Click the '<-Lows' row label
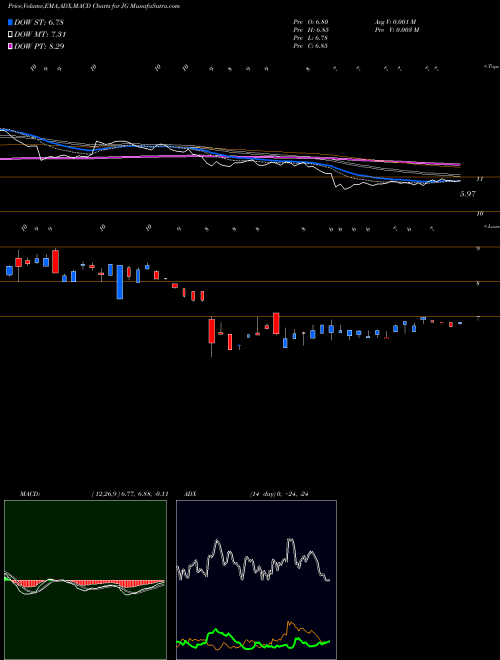 pyautogui.click(x=491, y=226)
